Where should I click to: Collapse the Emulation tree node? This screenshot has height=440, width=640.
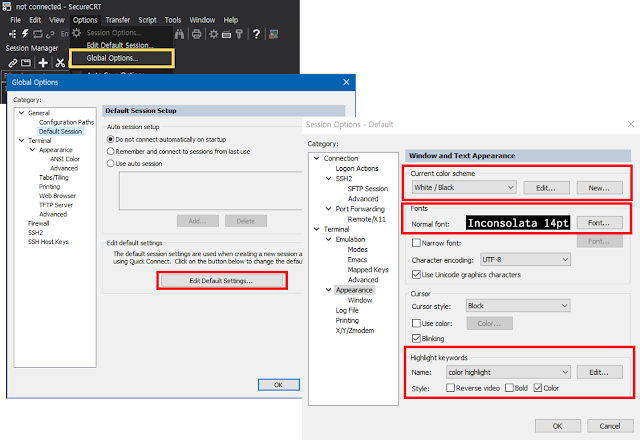[x=328, y=239]
